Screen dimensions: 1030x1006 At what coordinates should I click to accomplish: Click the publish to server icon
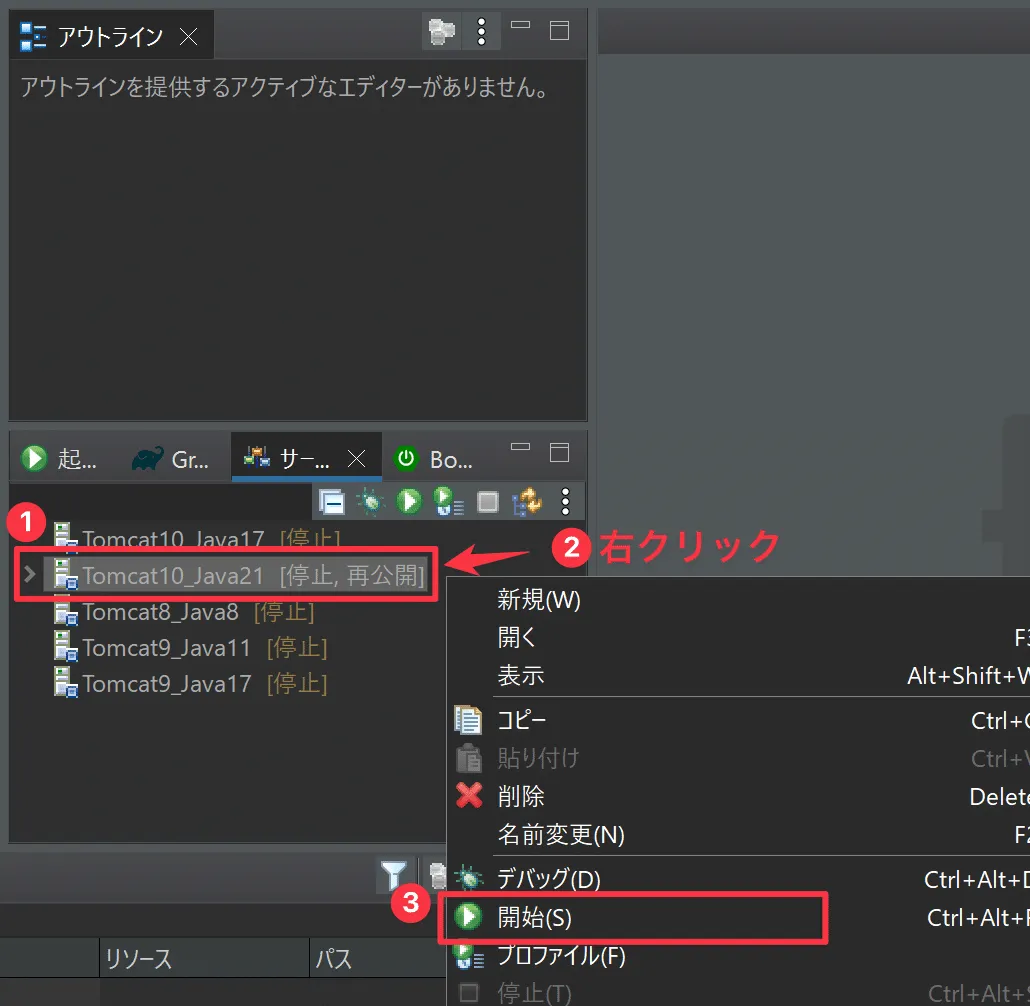click(x=527, y=502)
